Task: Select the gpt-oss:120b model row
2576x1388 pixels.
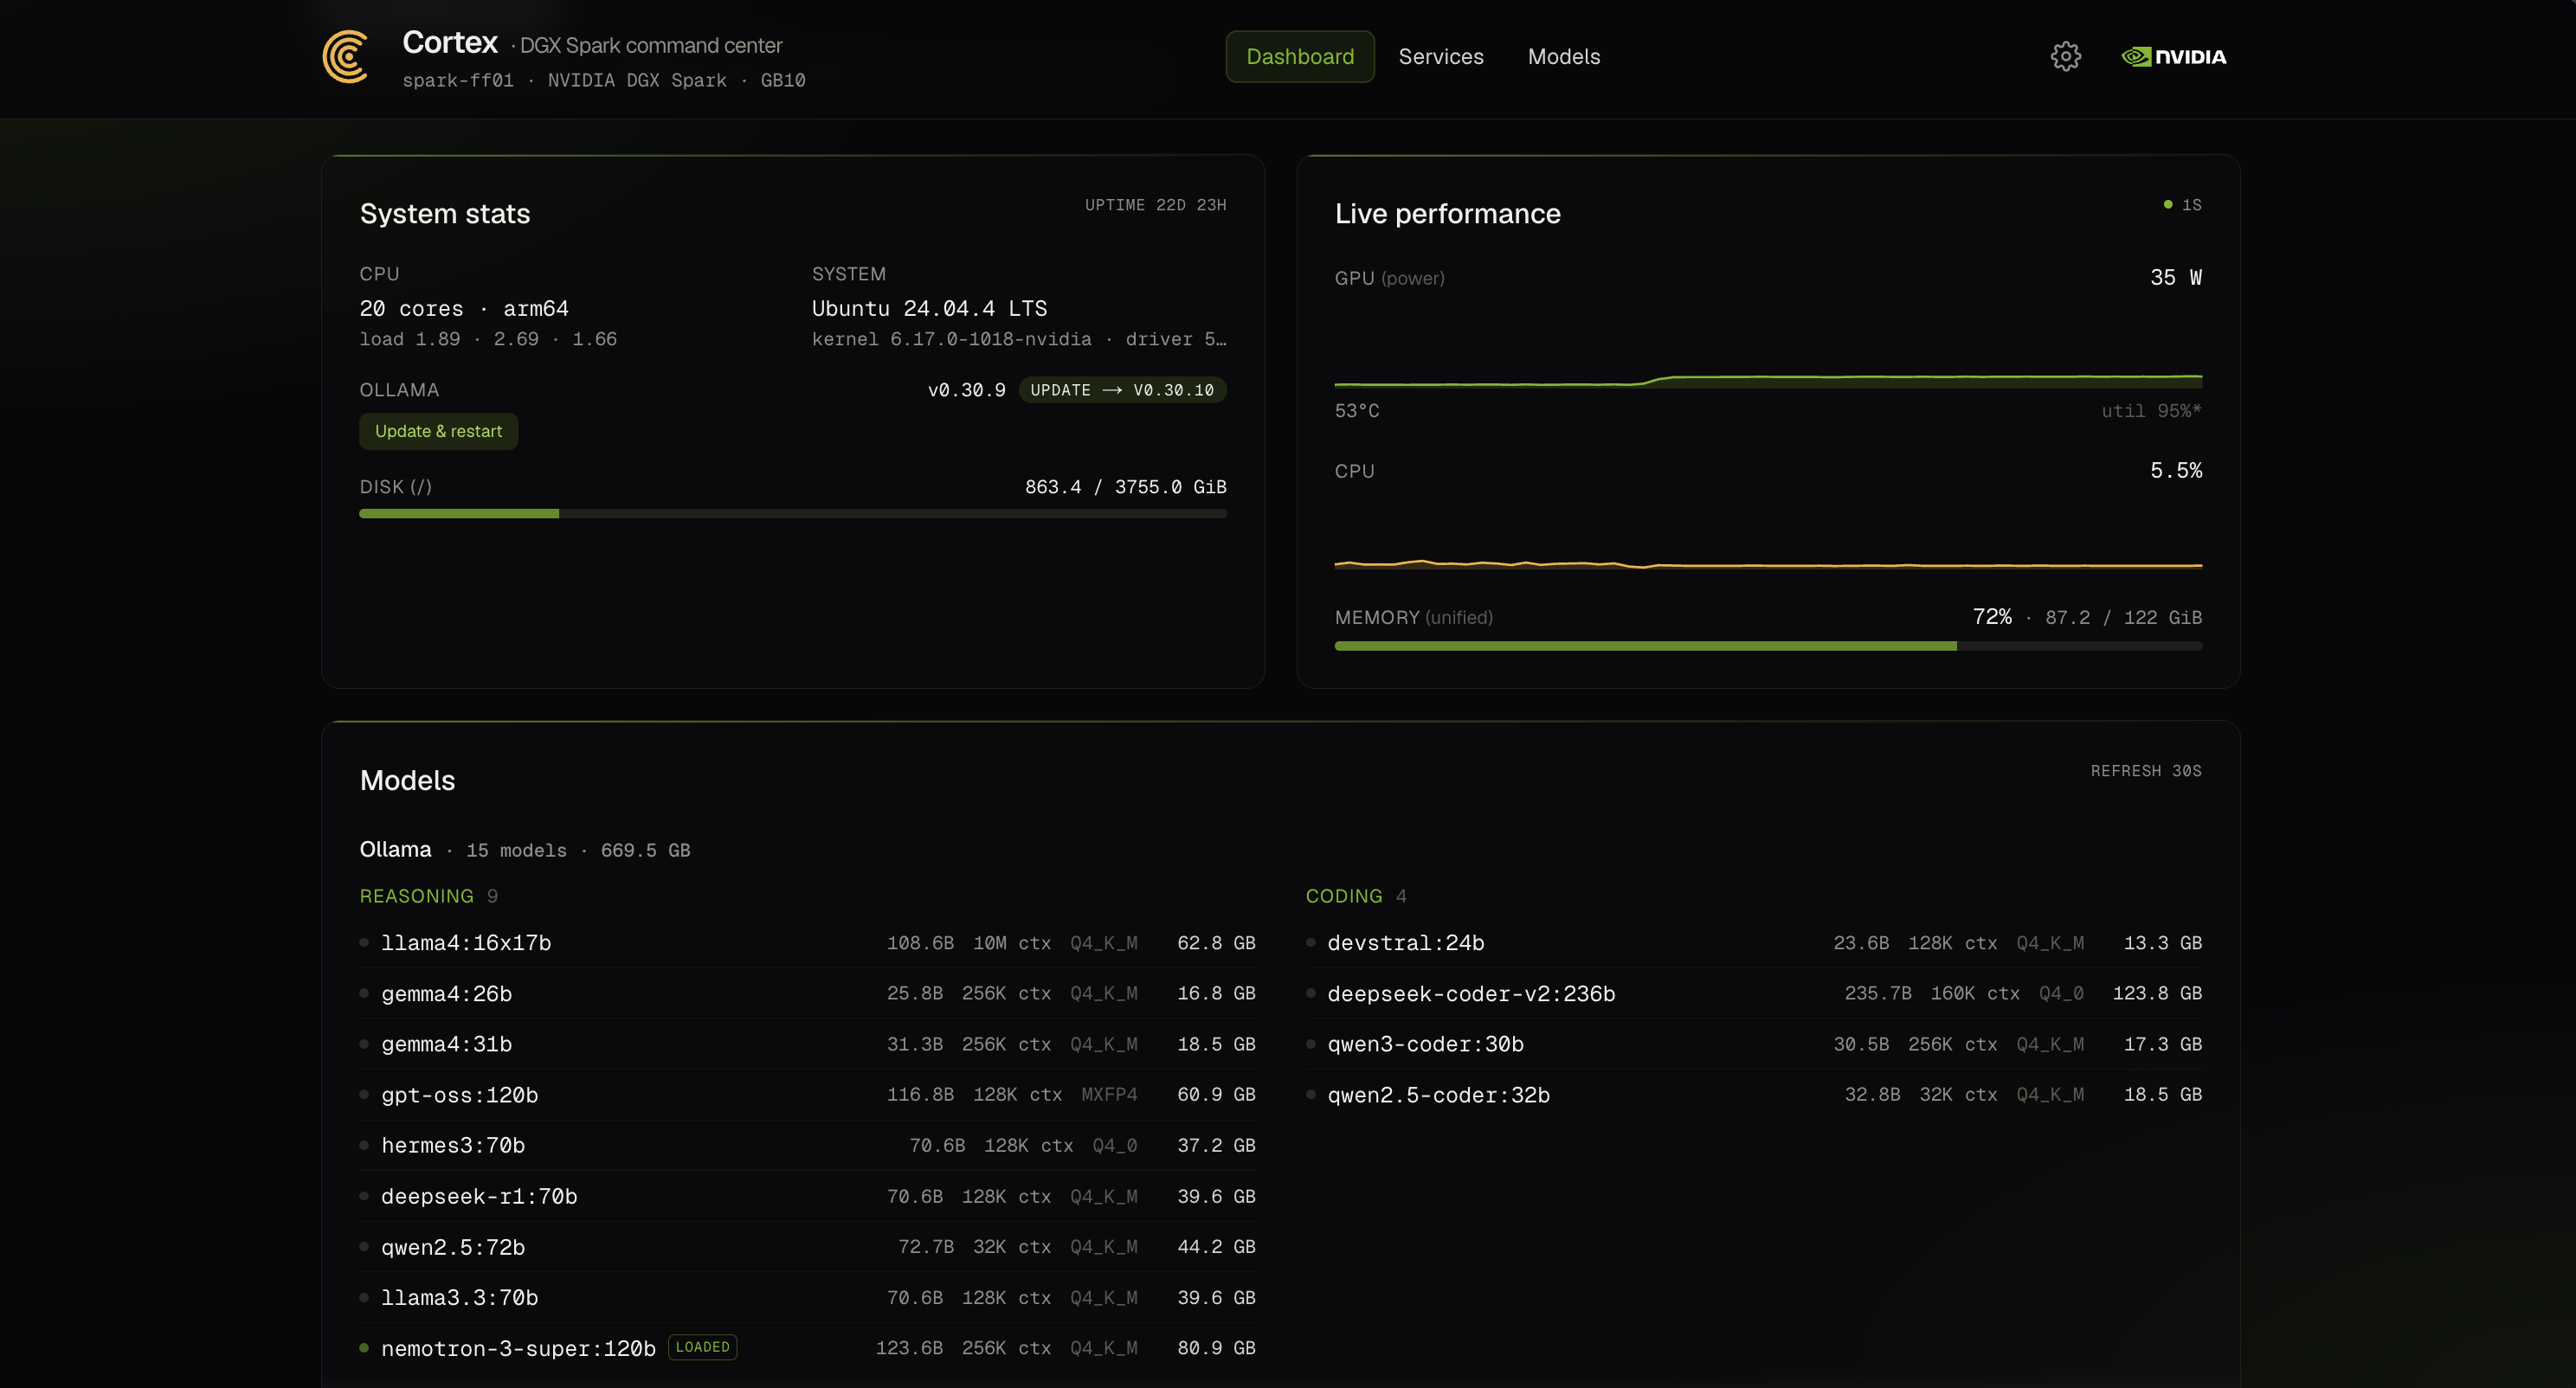Action: pos(807,1095)
